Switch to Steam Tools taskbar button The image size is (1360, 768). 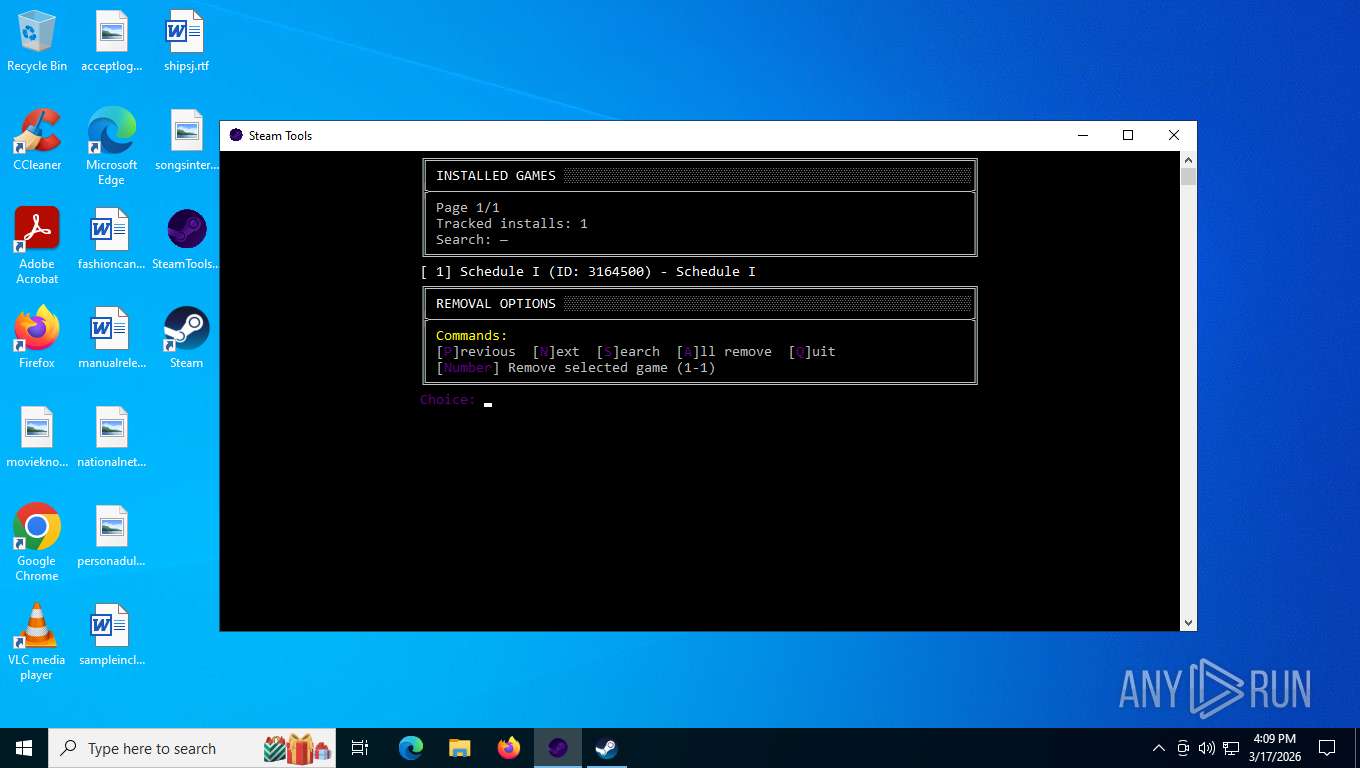point(558,748)
